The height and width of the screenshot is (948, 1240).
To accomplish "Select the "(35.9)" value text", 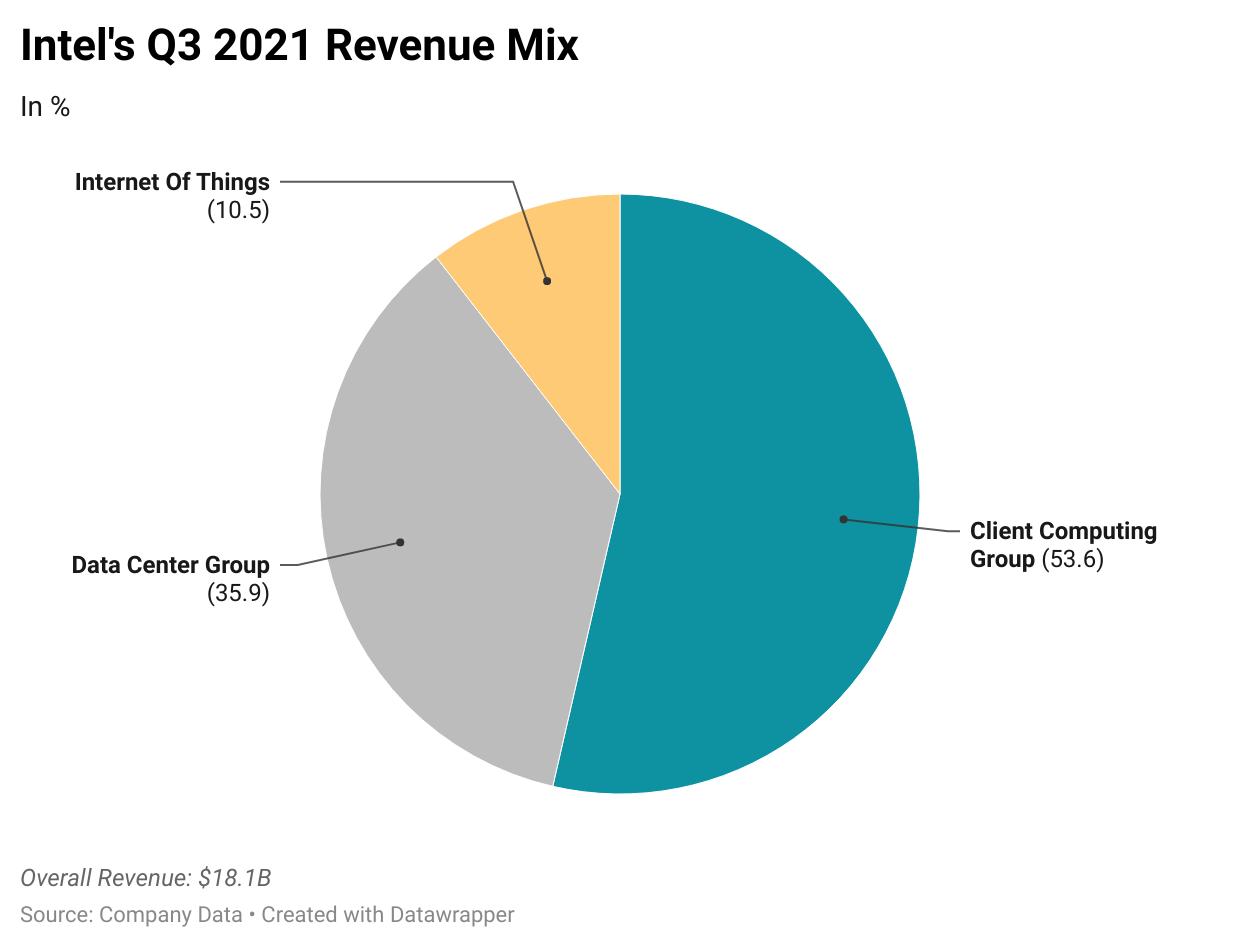I will pos(238,594).
